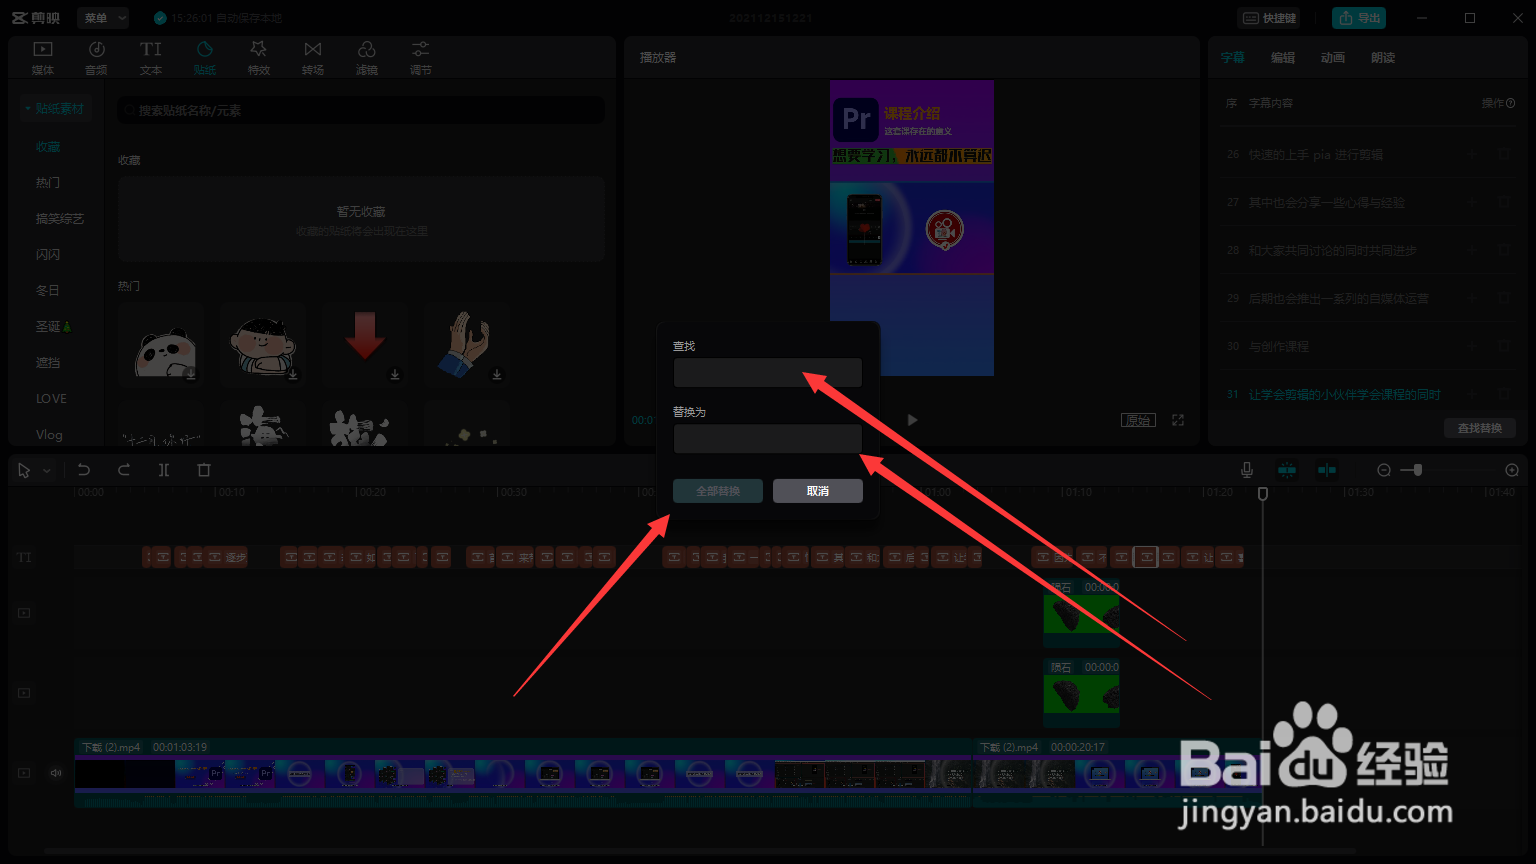The height and width of the screenshot is (864, 1536).
Task: Click the delete trash icon in timeline toolbar
Action: [x=204, y=470]
